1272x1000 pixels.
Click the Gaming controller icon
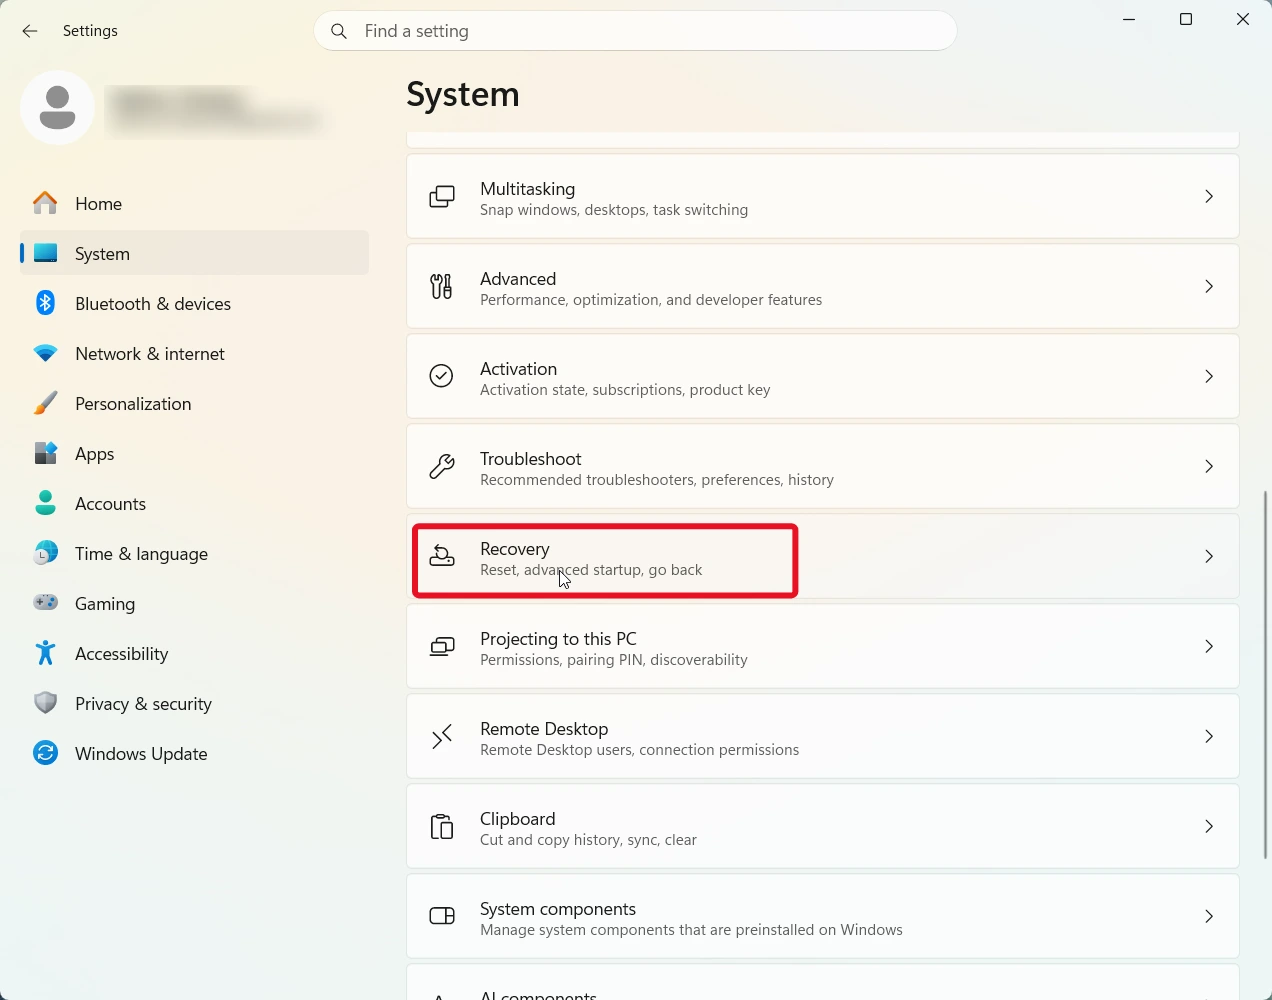pyautogui.click(x=45, y=603)
